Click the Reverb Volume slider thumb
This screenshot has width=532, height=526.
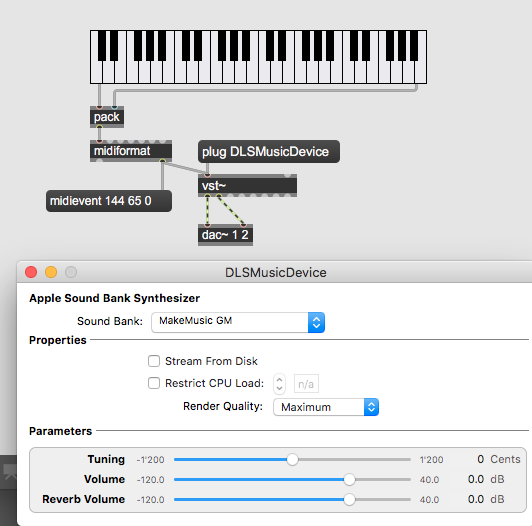(349, 500)
